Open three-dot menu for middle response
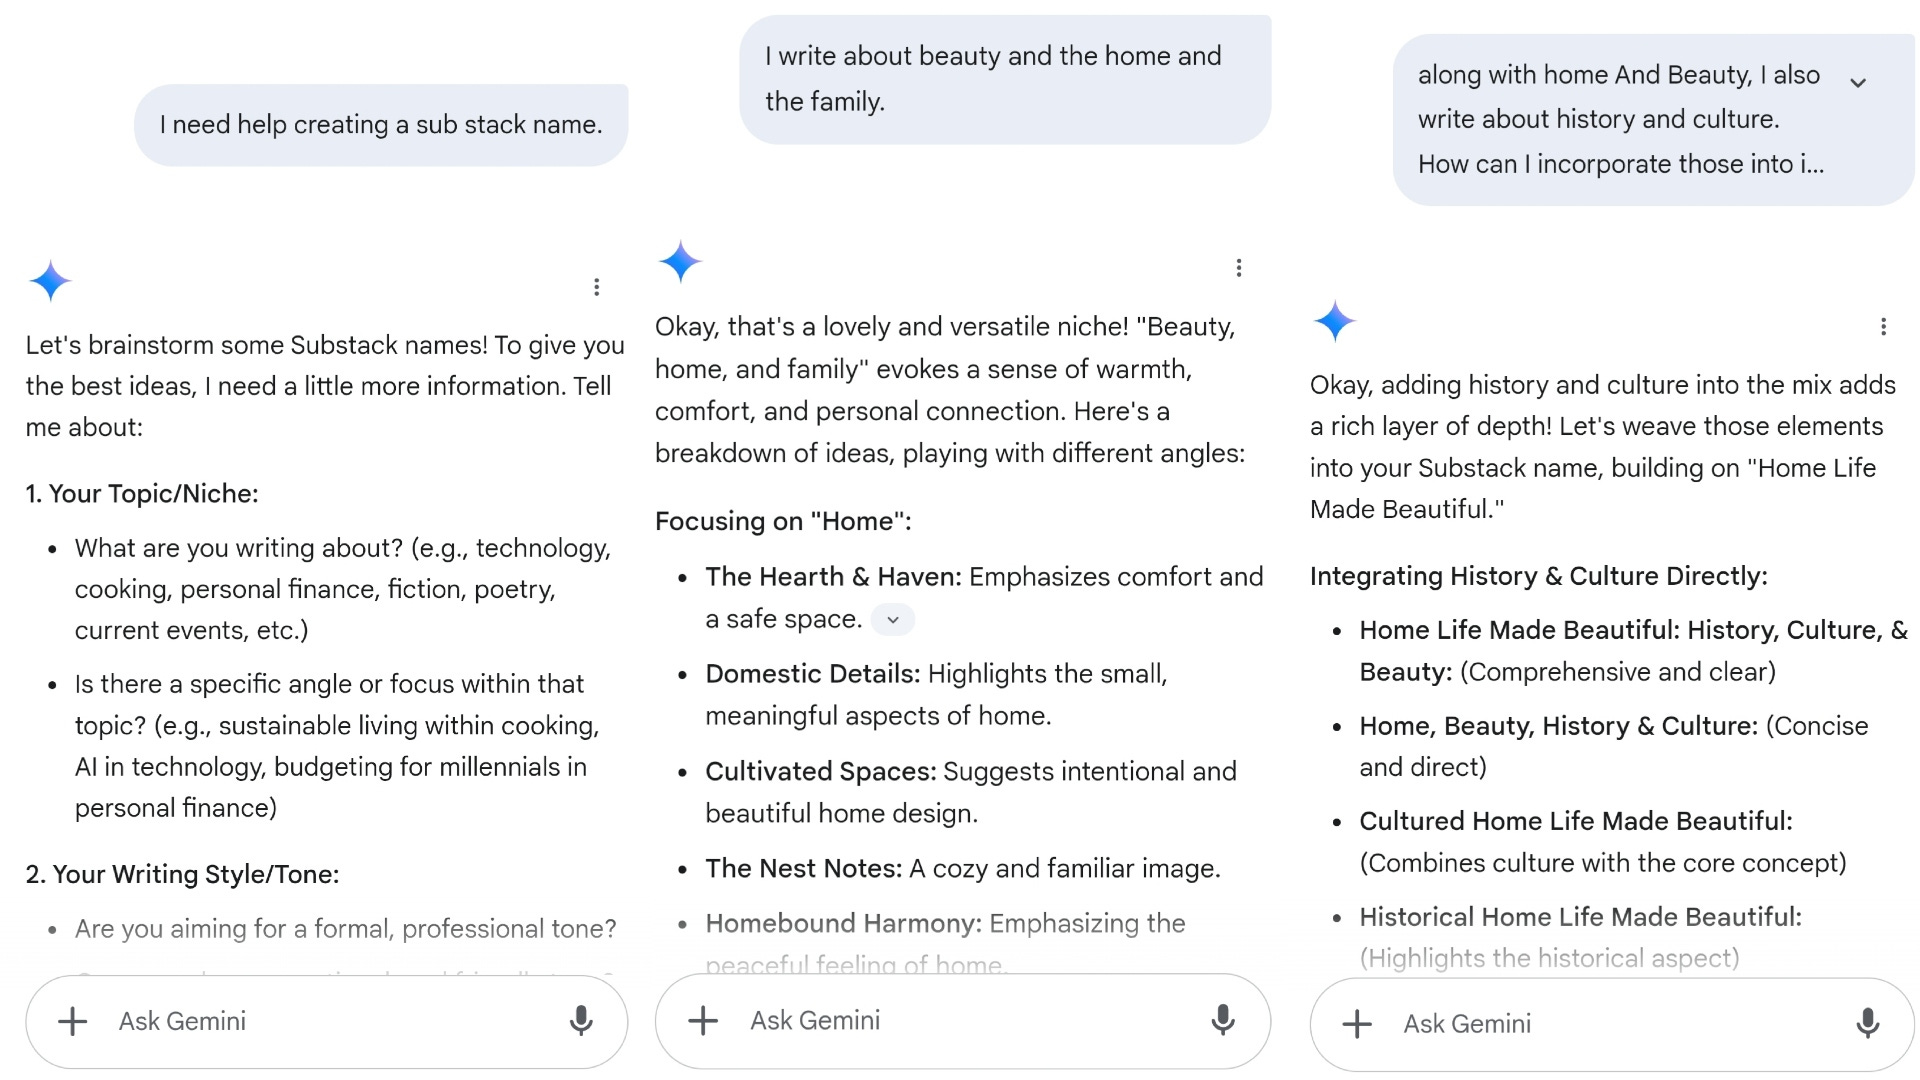The height and width of the screenshot is (1080, 1920). [x=1239, y=268]
